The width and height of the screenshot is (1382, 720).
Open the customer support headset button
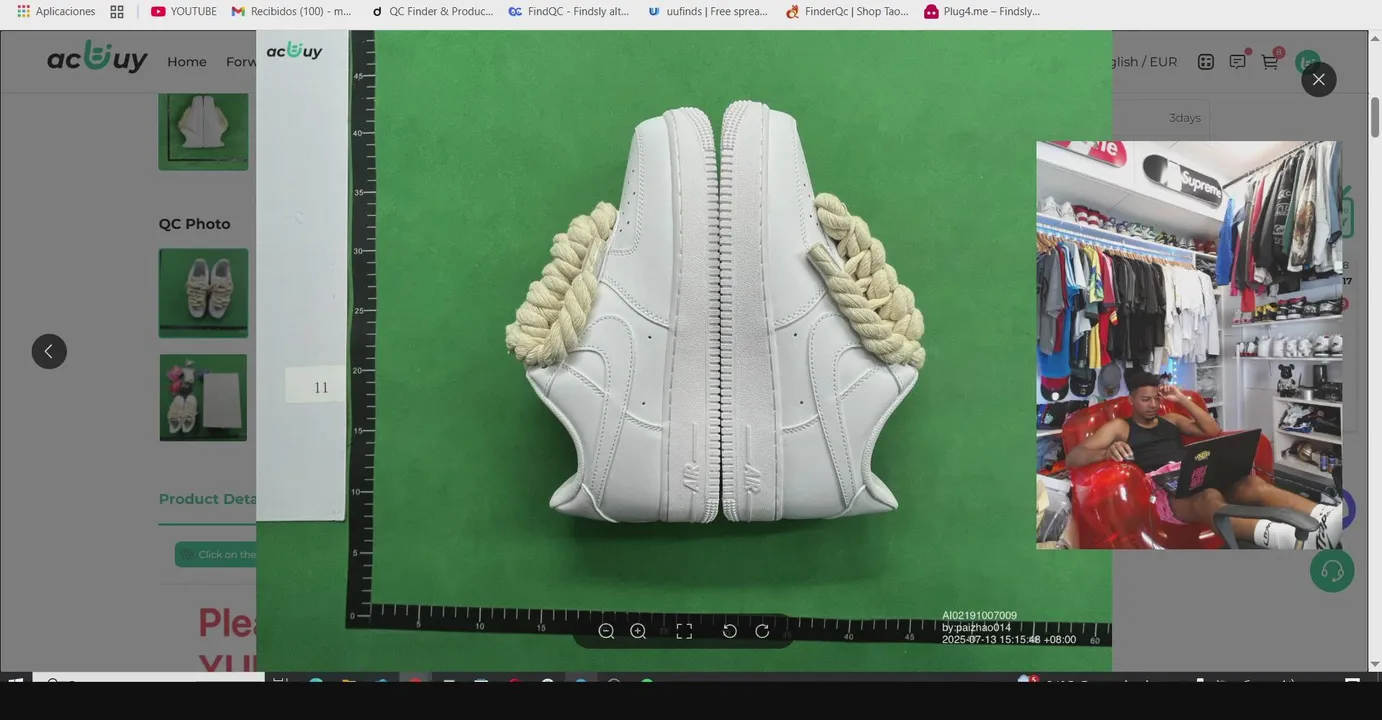tap(1332, 570)
